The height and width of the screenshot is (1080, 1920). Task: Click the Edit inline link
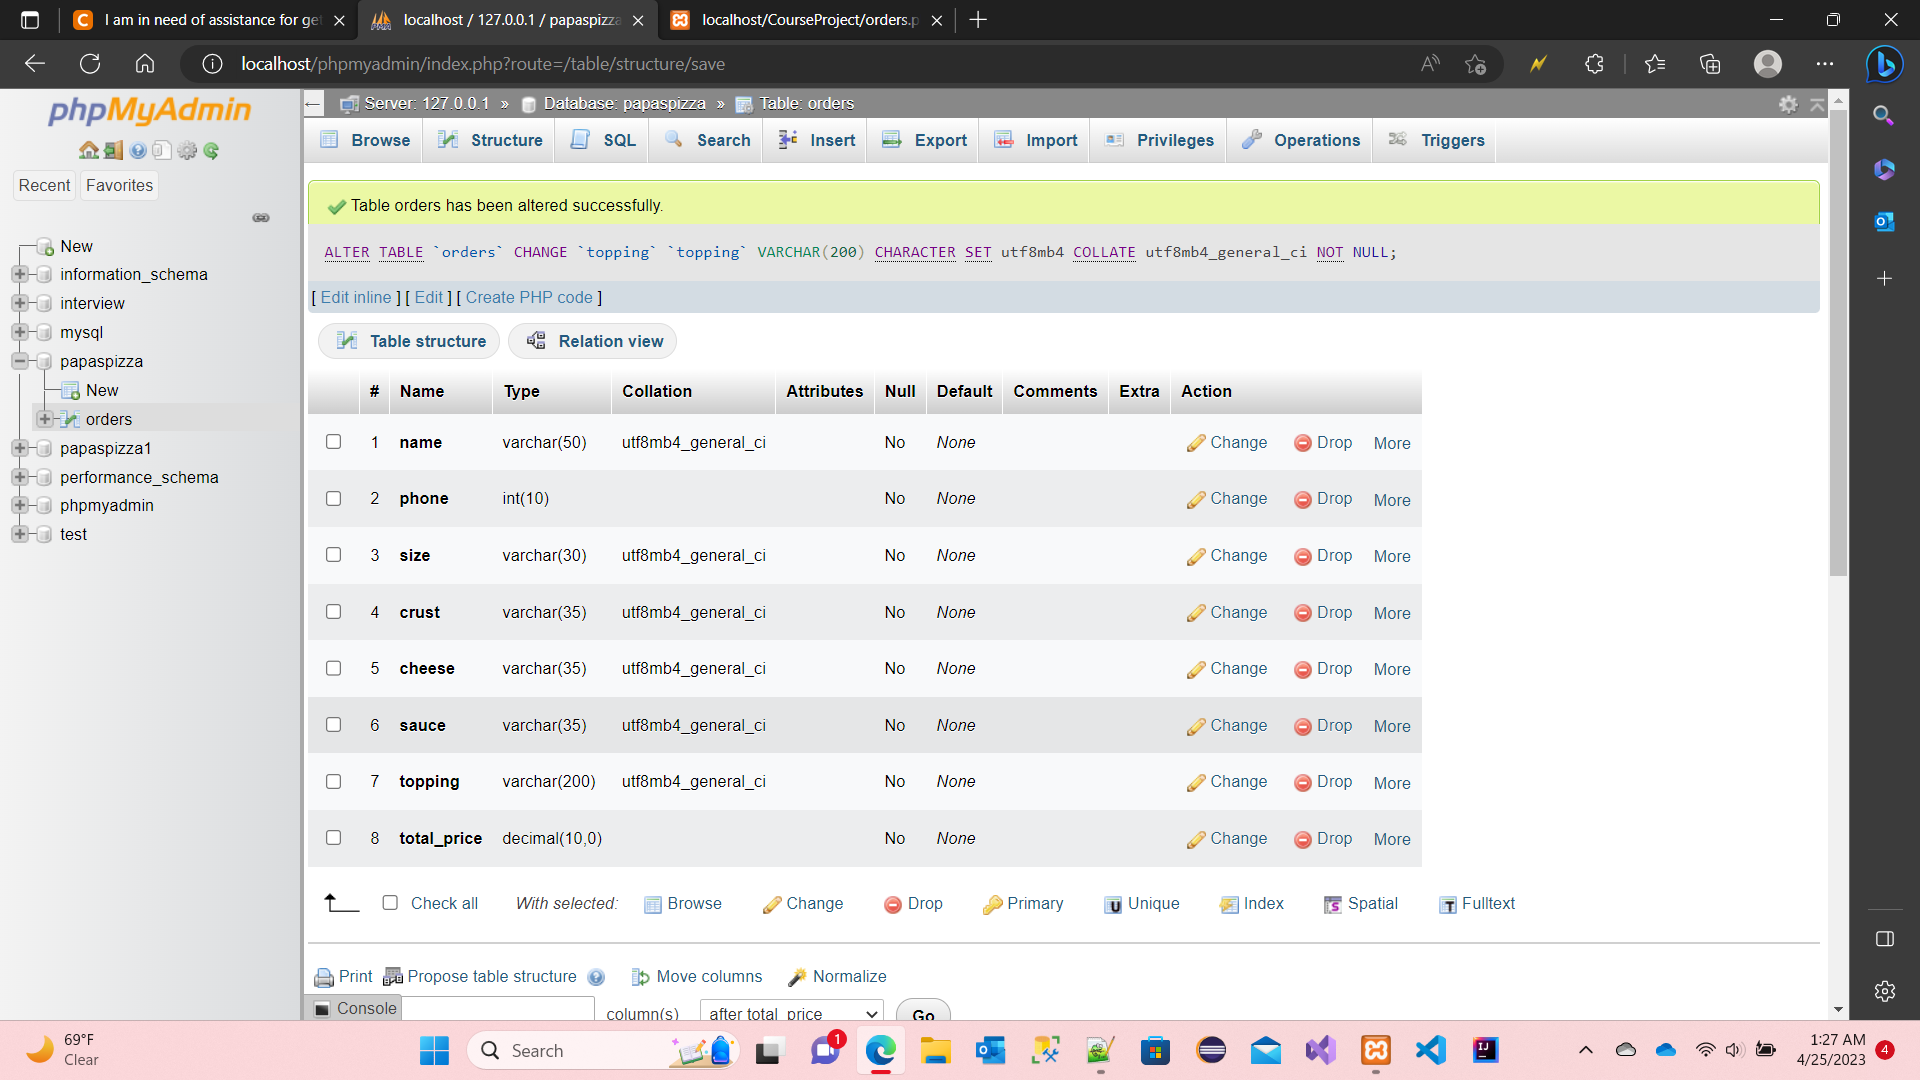[x=355, y=297]
